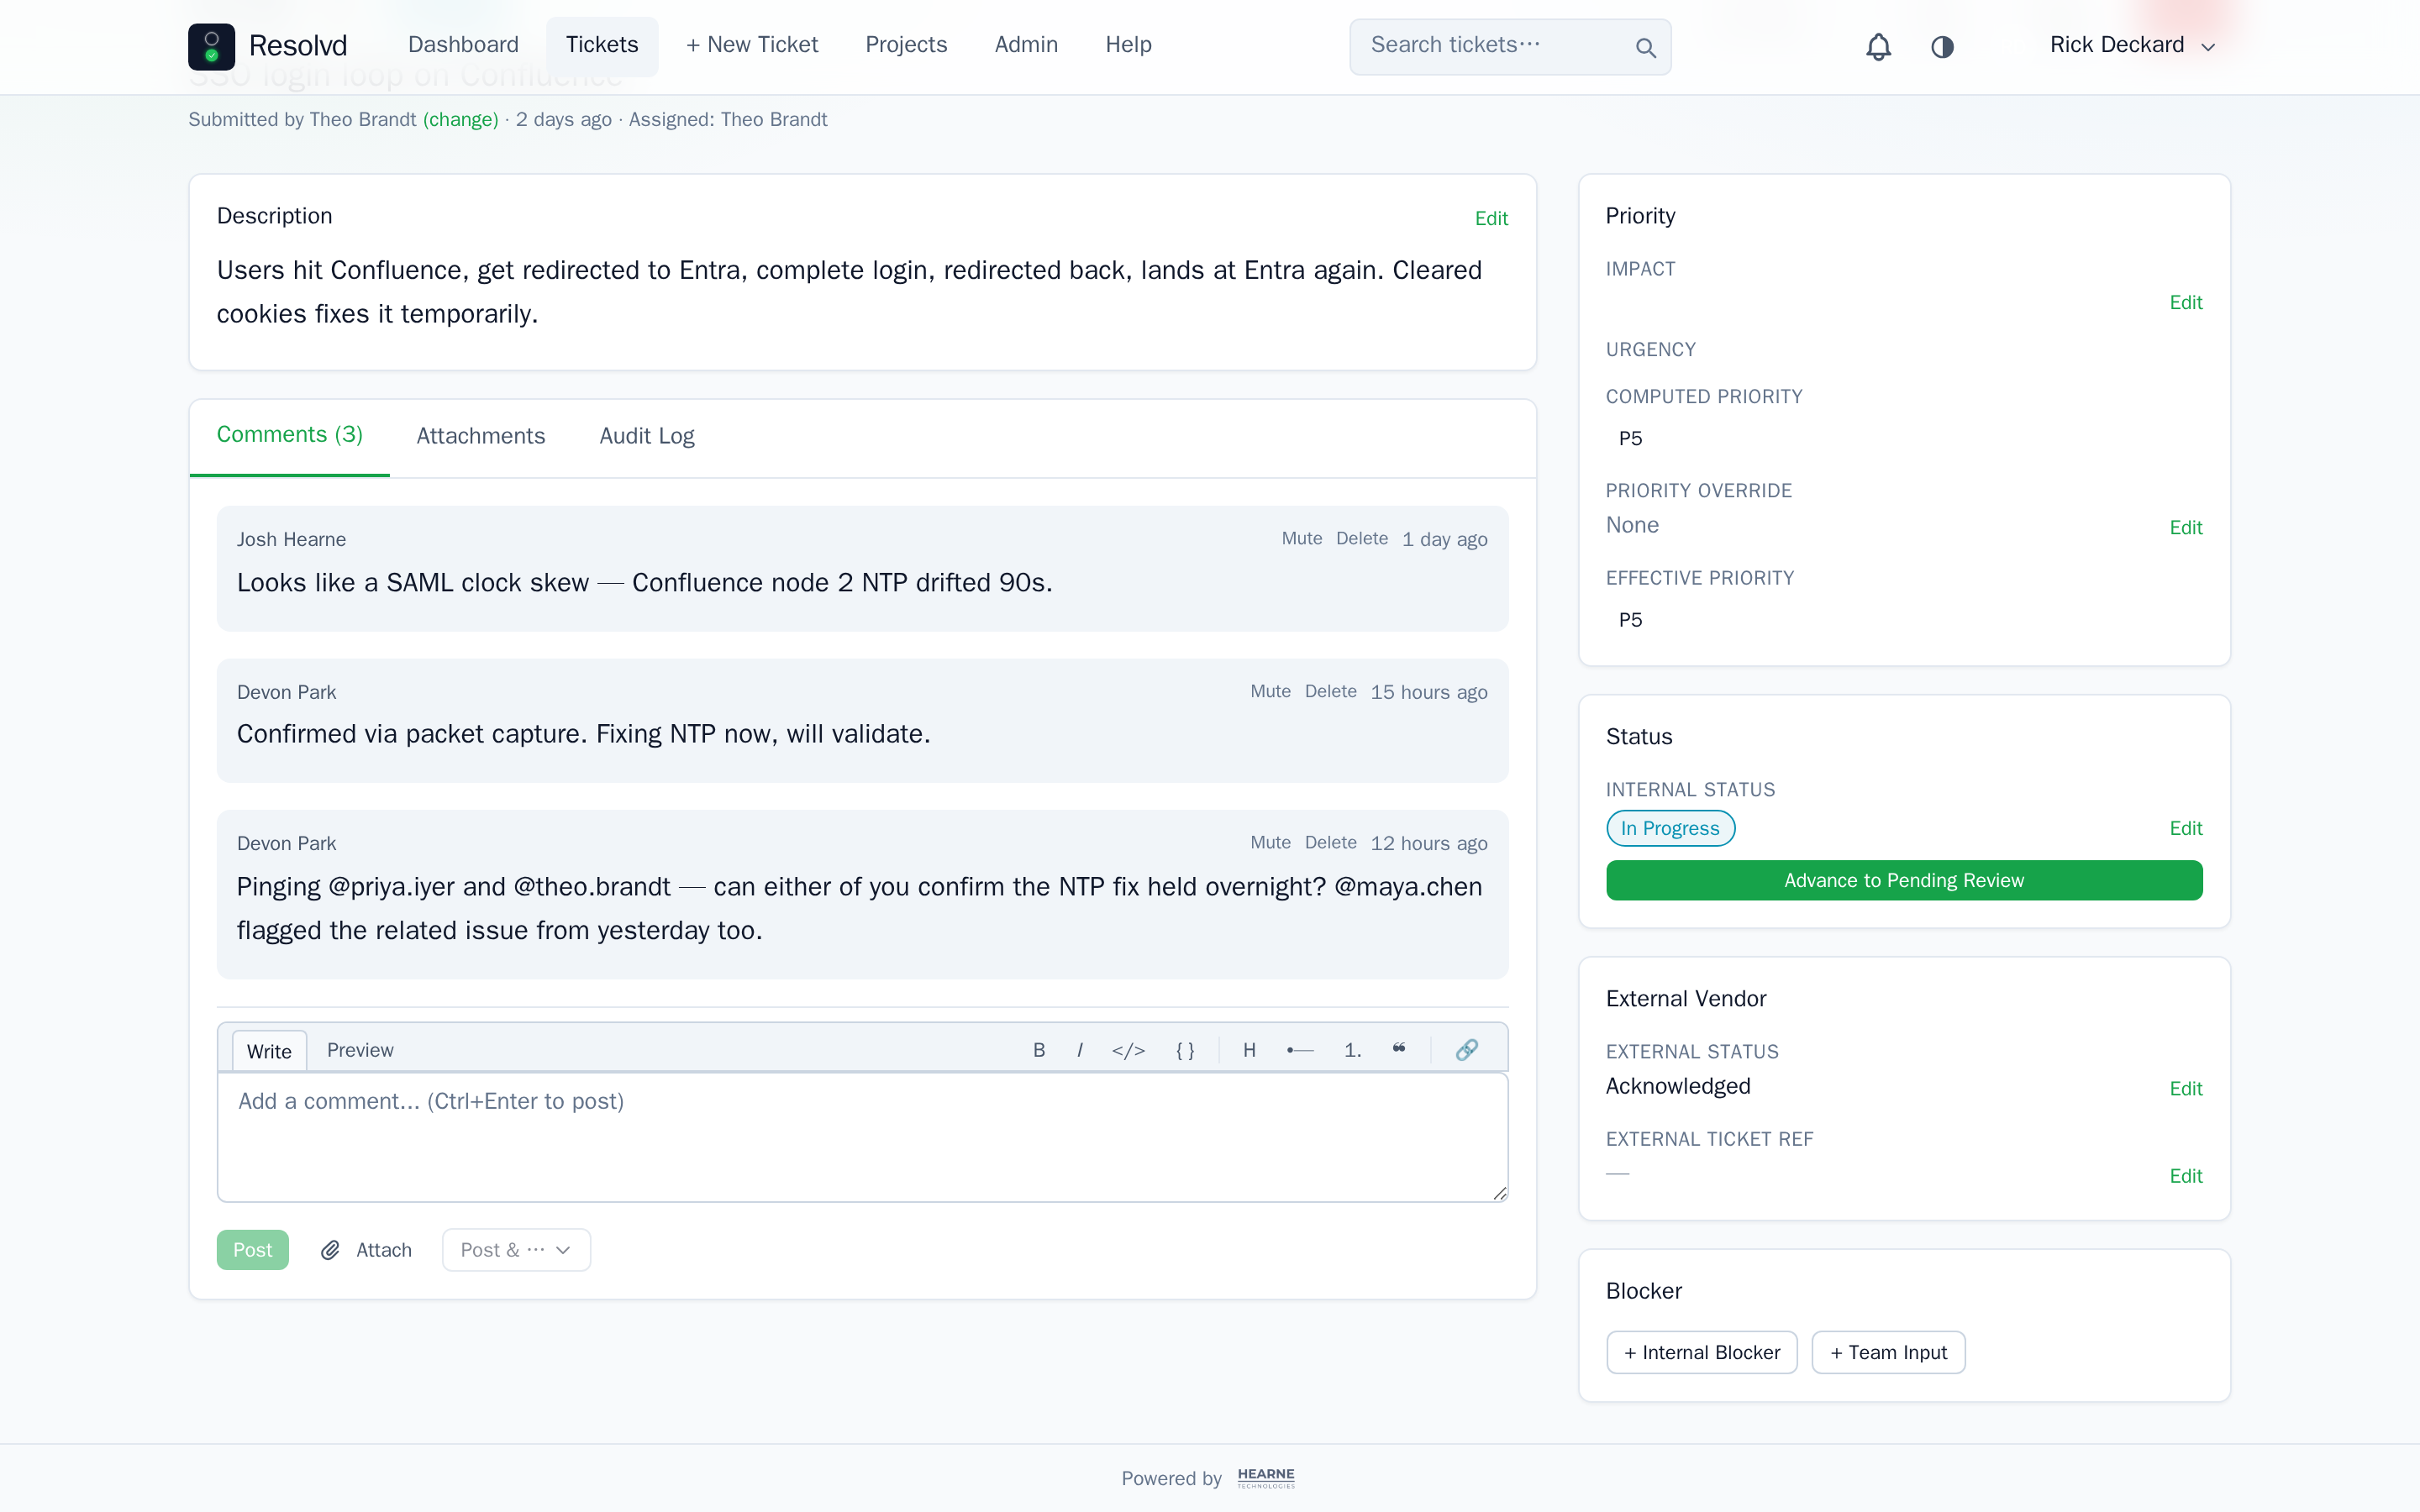Screen dimensions: 2420x1512
Task: Click the Hearne Technologies footer logo
Action: click(1266, 1478)
